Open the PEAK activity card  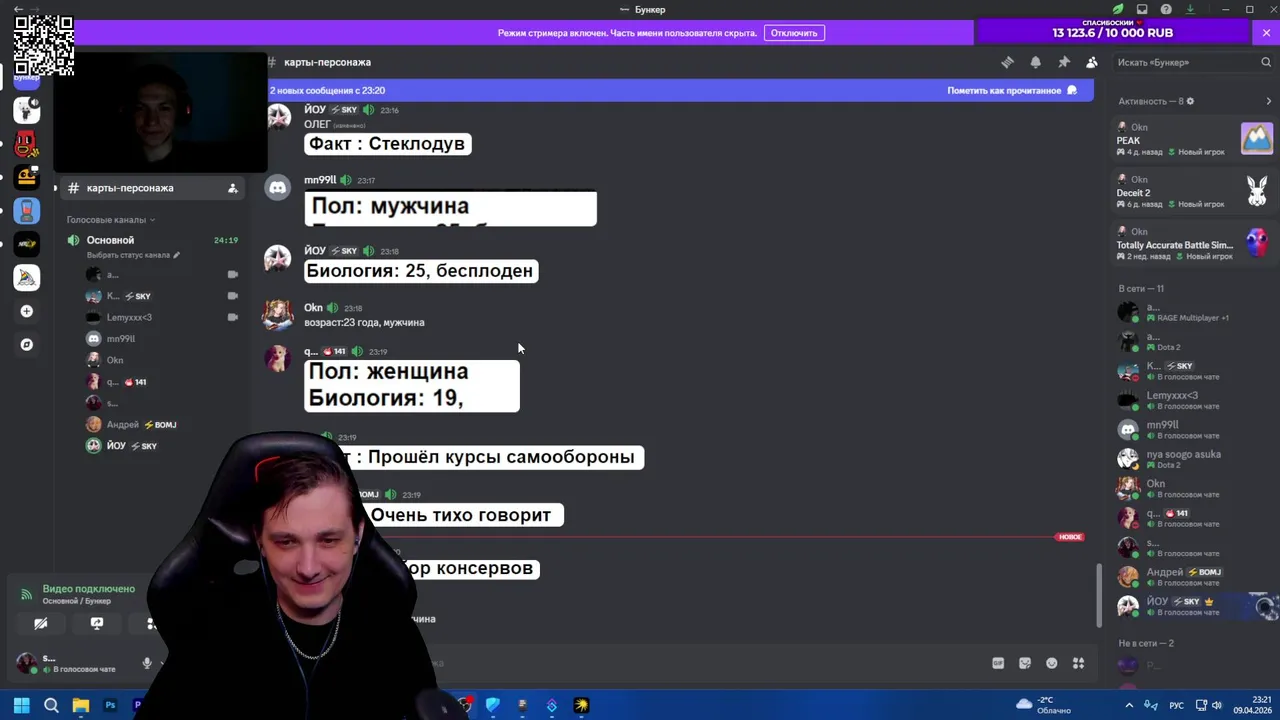1195,140
